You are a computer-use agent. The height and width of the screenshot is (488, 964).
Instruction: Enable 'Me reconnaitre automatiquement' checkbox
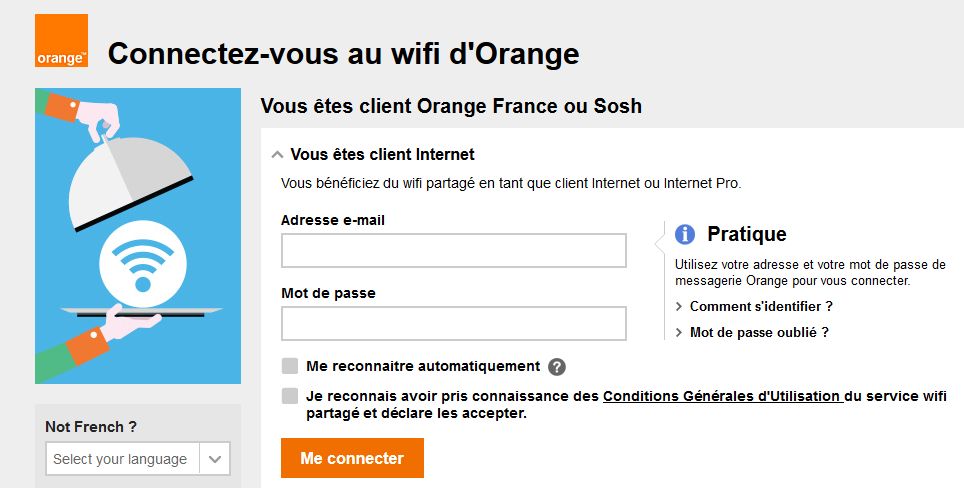[290, 367]
